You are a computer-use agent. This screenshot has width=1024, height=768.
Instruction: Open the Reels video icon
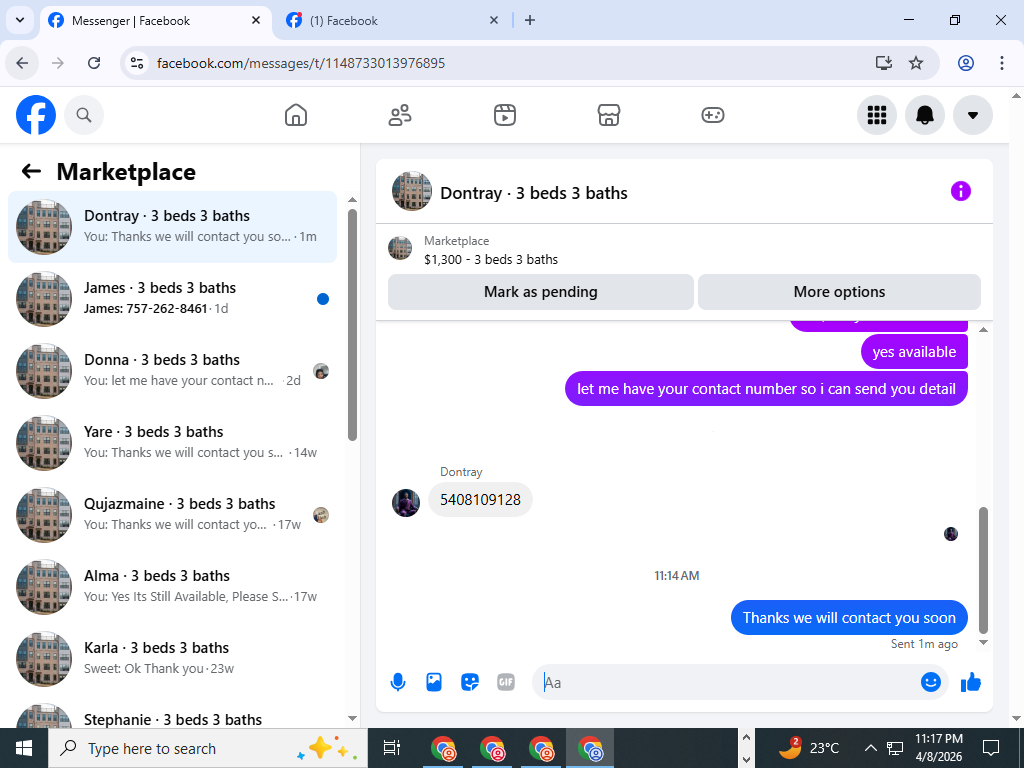504,115
